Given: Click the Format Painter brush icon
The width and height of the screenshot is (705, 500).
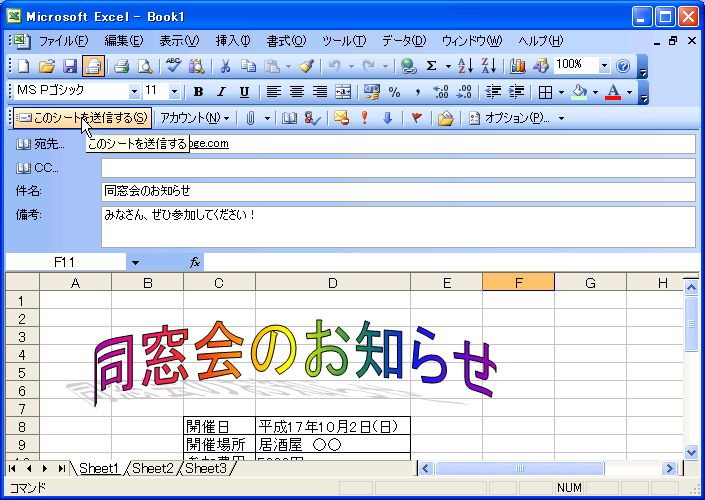Looking at the screenshot, I should pyautogui.click(x=307, y=66).
